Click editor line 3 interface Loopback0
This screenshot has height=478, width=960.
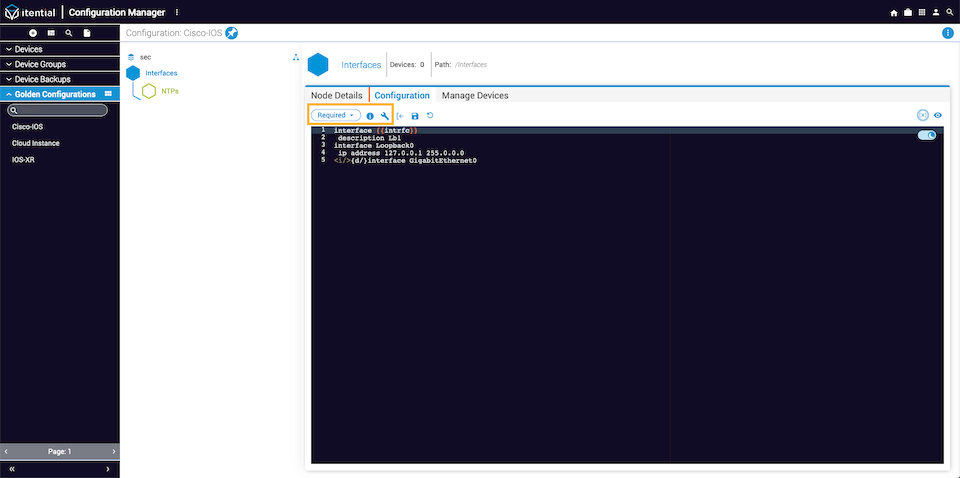point(373,145)
